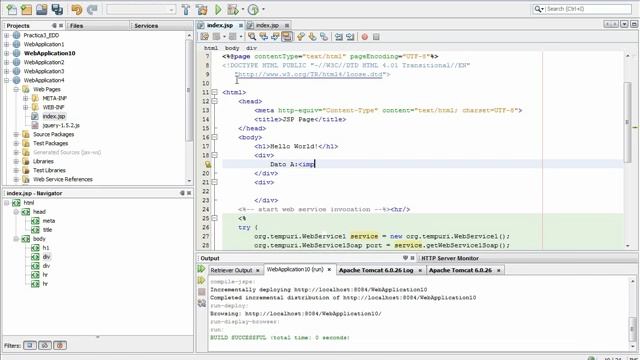Follow the loose.dtd URL link in code
The width and height of the screenshot is (640, 360).
pos(309,74)
